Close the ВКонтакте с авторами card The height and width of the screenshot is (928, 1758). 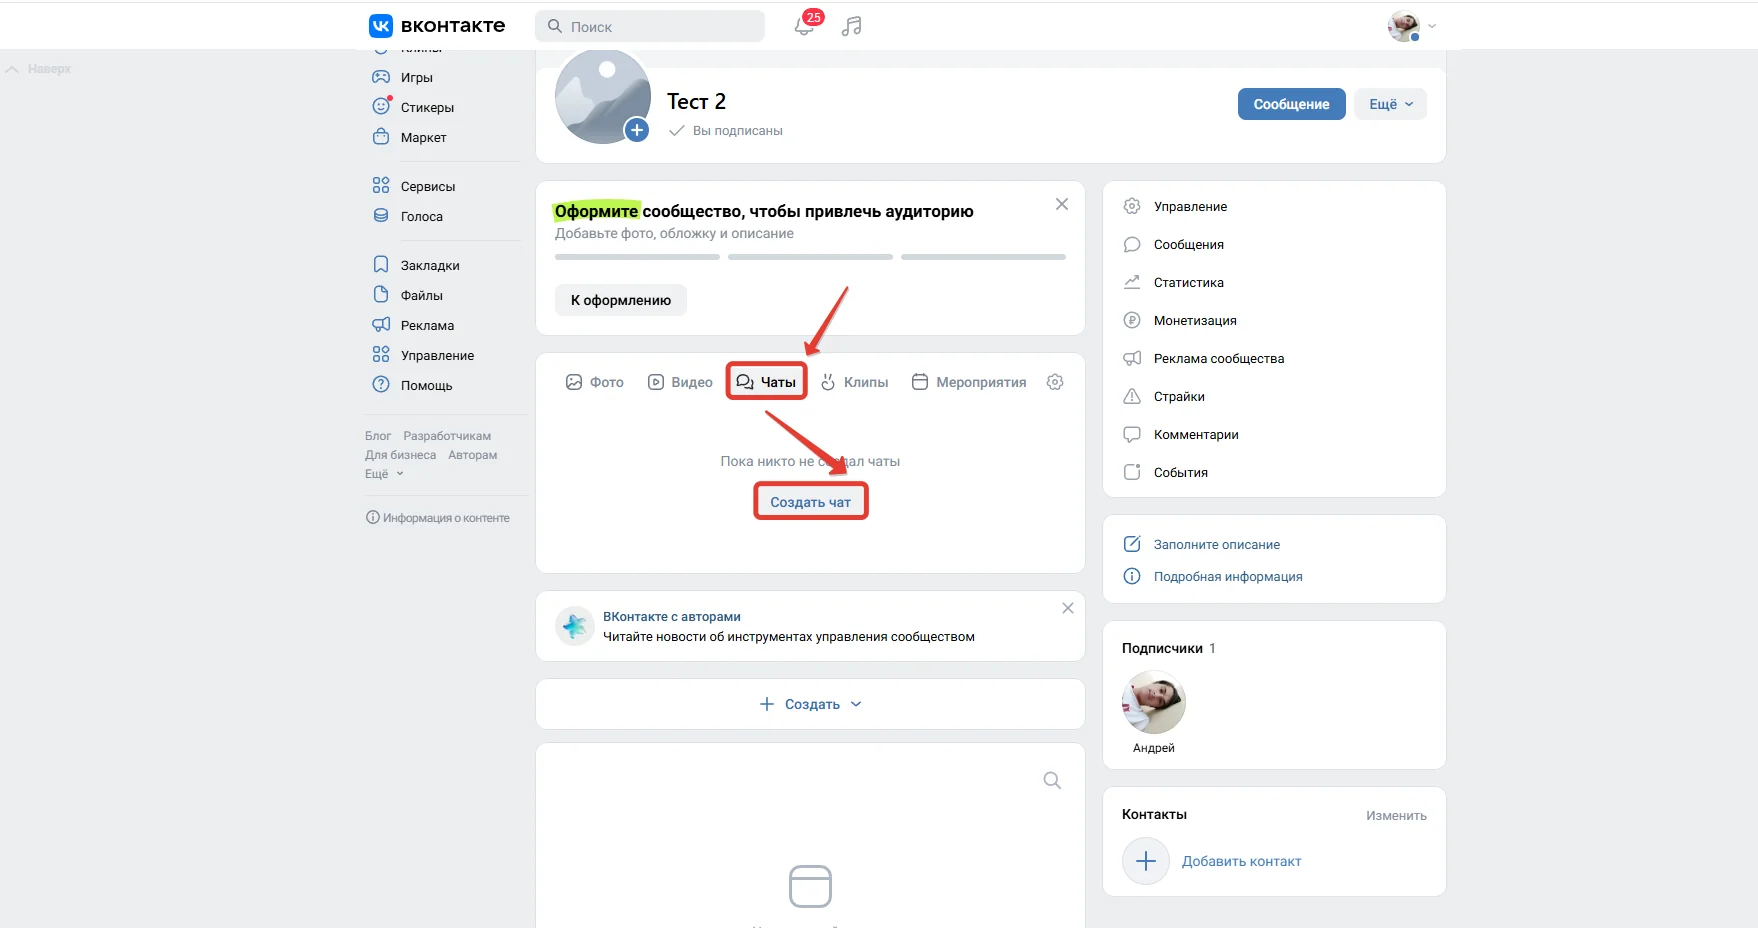(1068, 608)
